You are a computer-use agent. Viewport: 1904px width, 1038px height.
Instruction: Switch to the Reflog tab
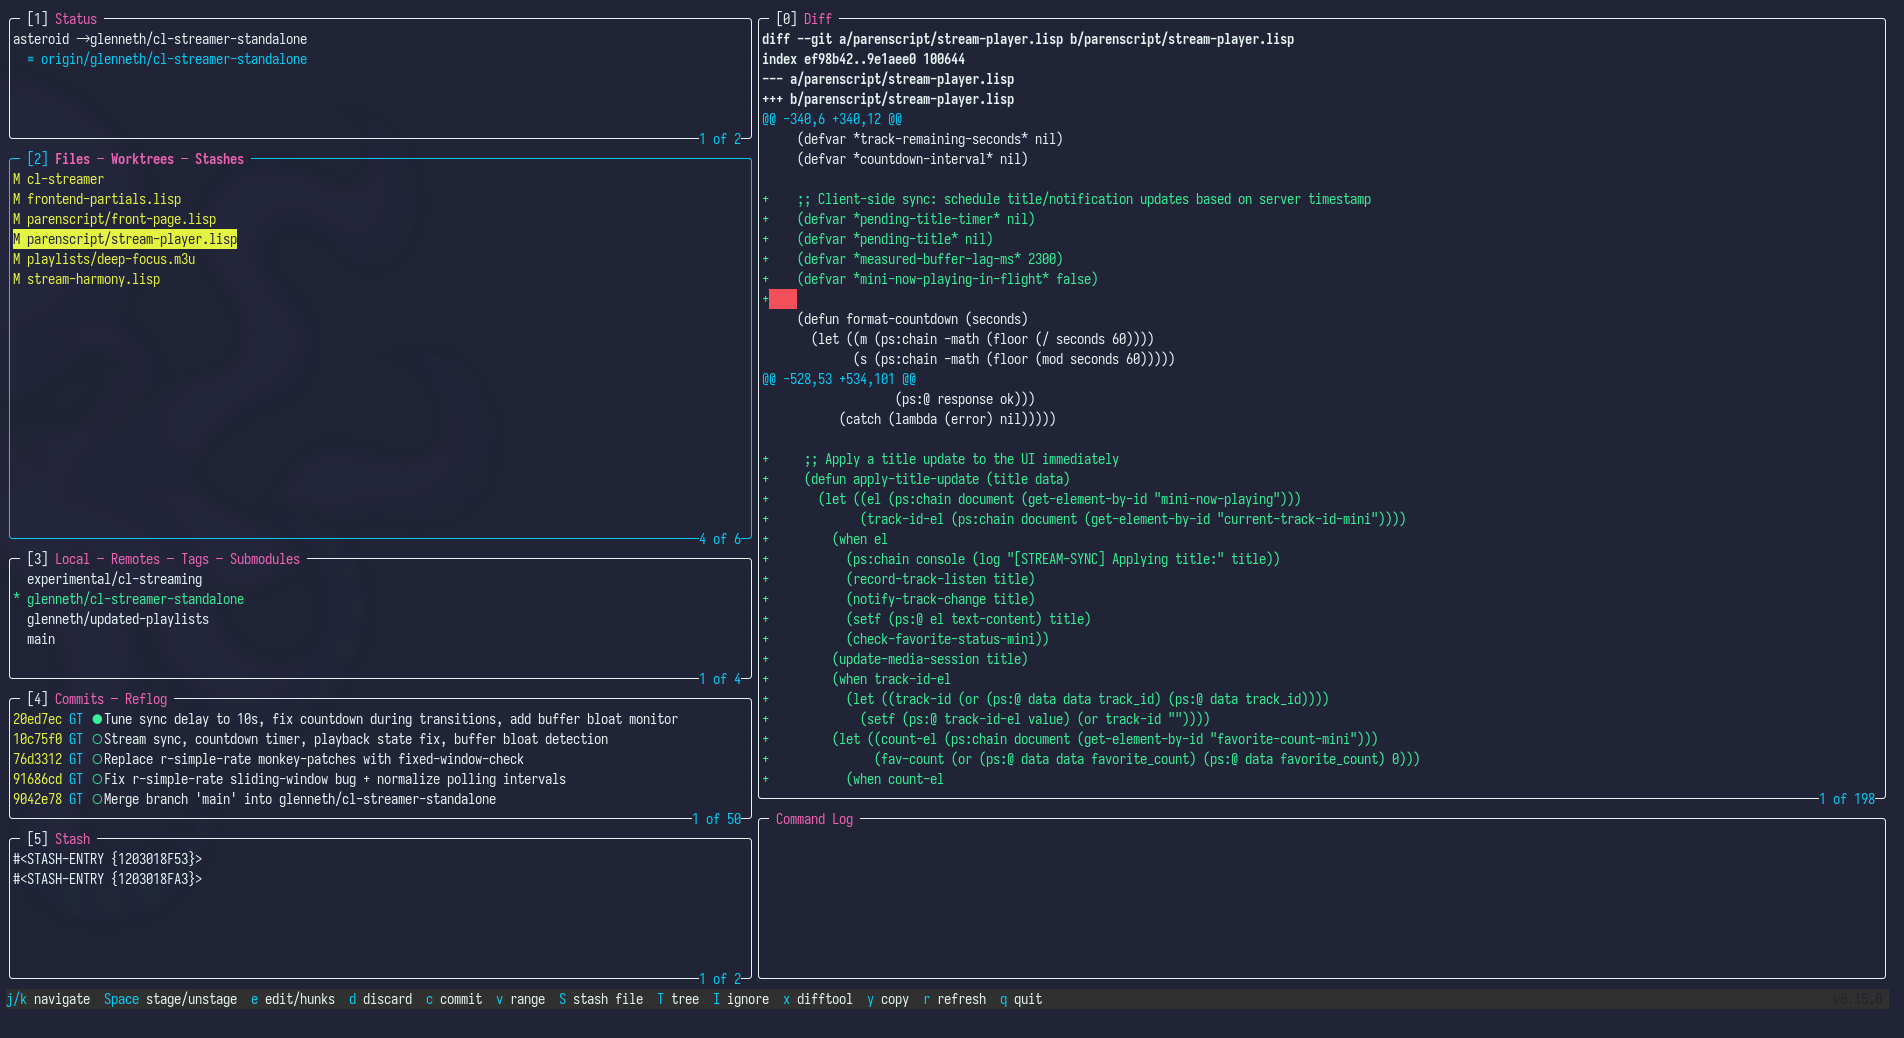(146, 699)
